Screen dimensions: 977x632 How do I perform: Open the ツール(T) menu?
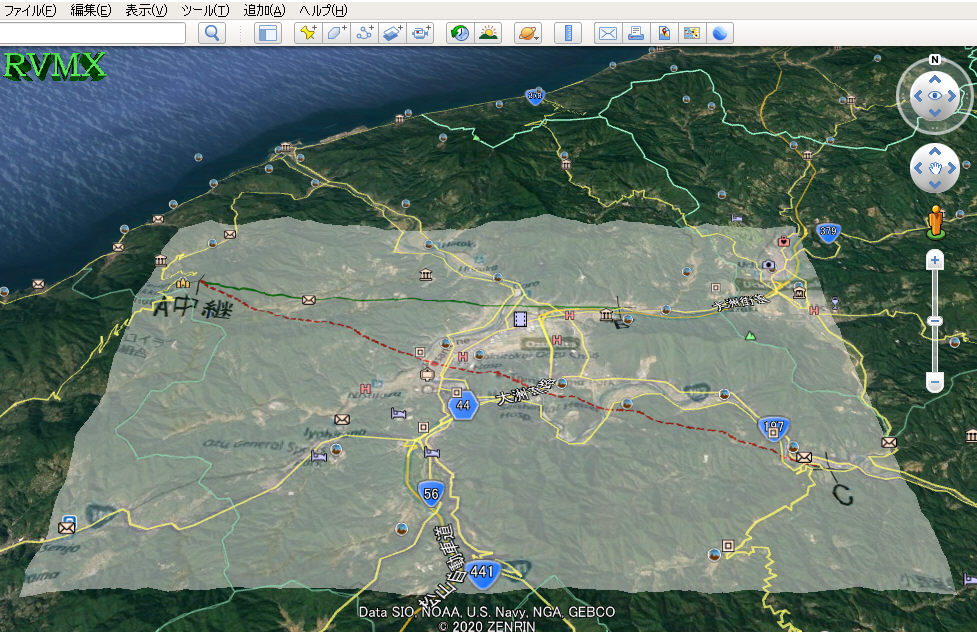tap(205, 10)
